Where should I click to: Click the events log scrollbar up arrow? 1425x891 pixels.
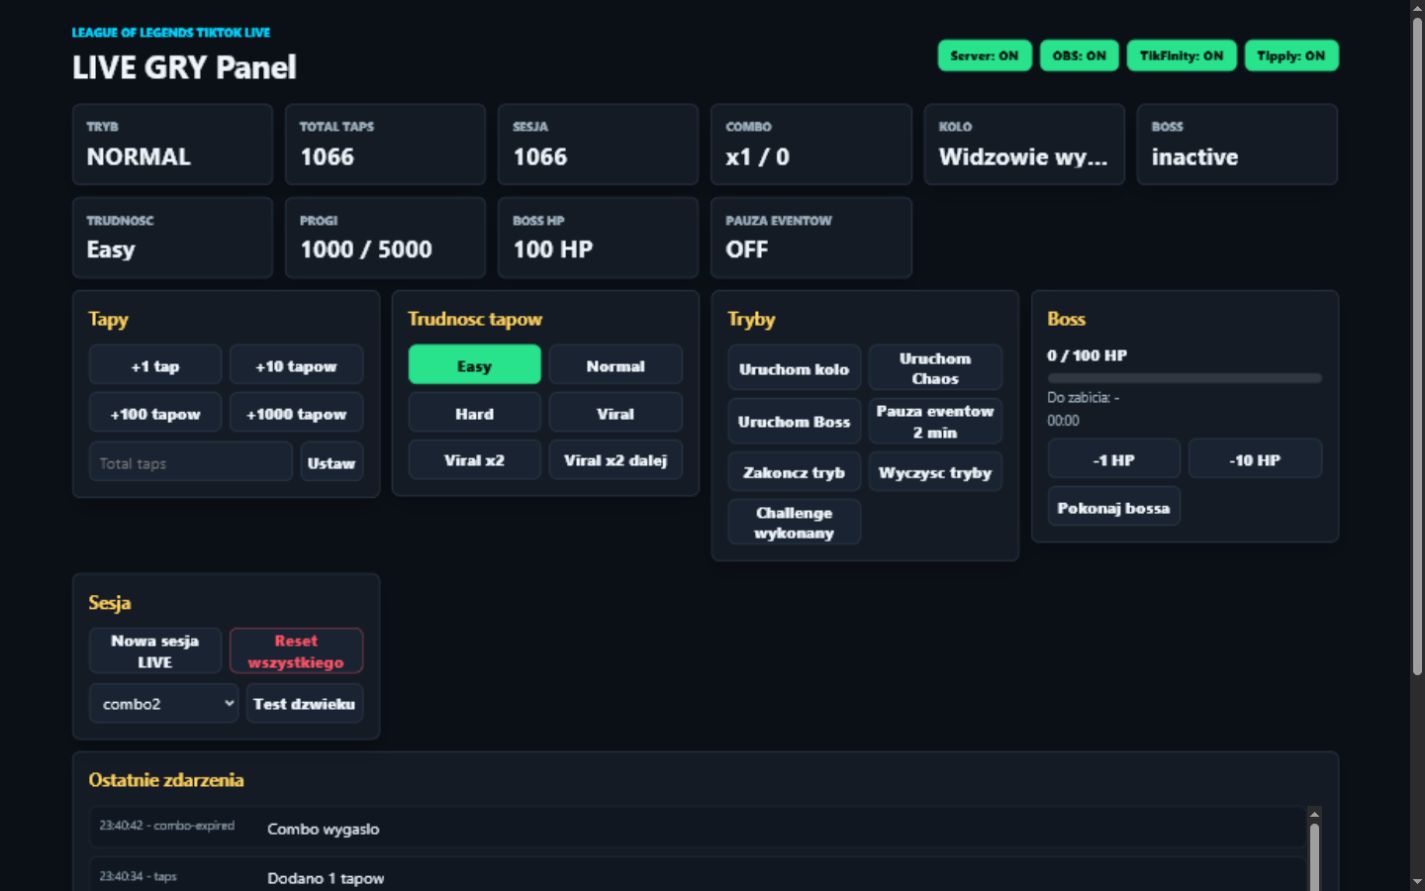click(x=1314, y=815)
